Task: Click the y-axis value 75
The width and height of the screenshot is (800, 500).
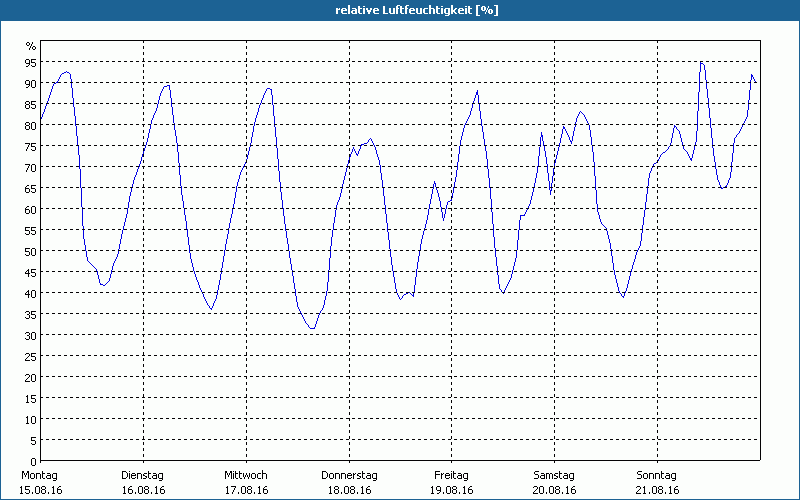Action: click(31, 147)
